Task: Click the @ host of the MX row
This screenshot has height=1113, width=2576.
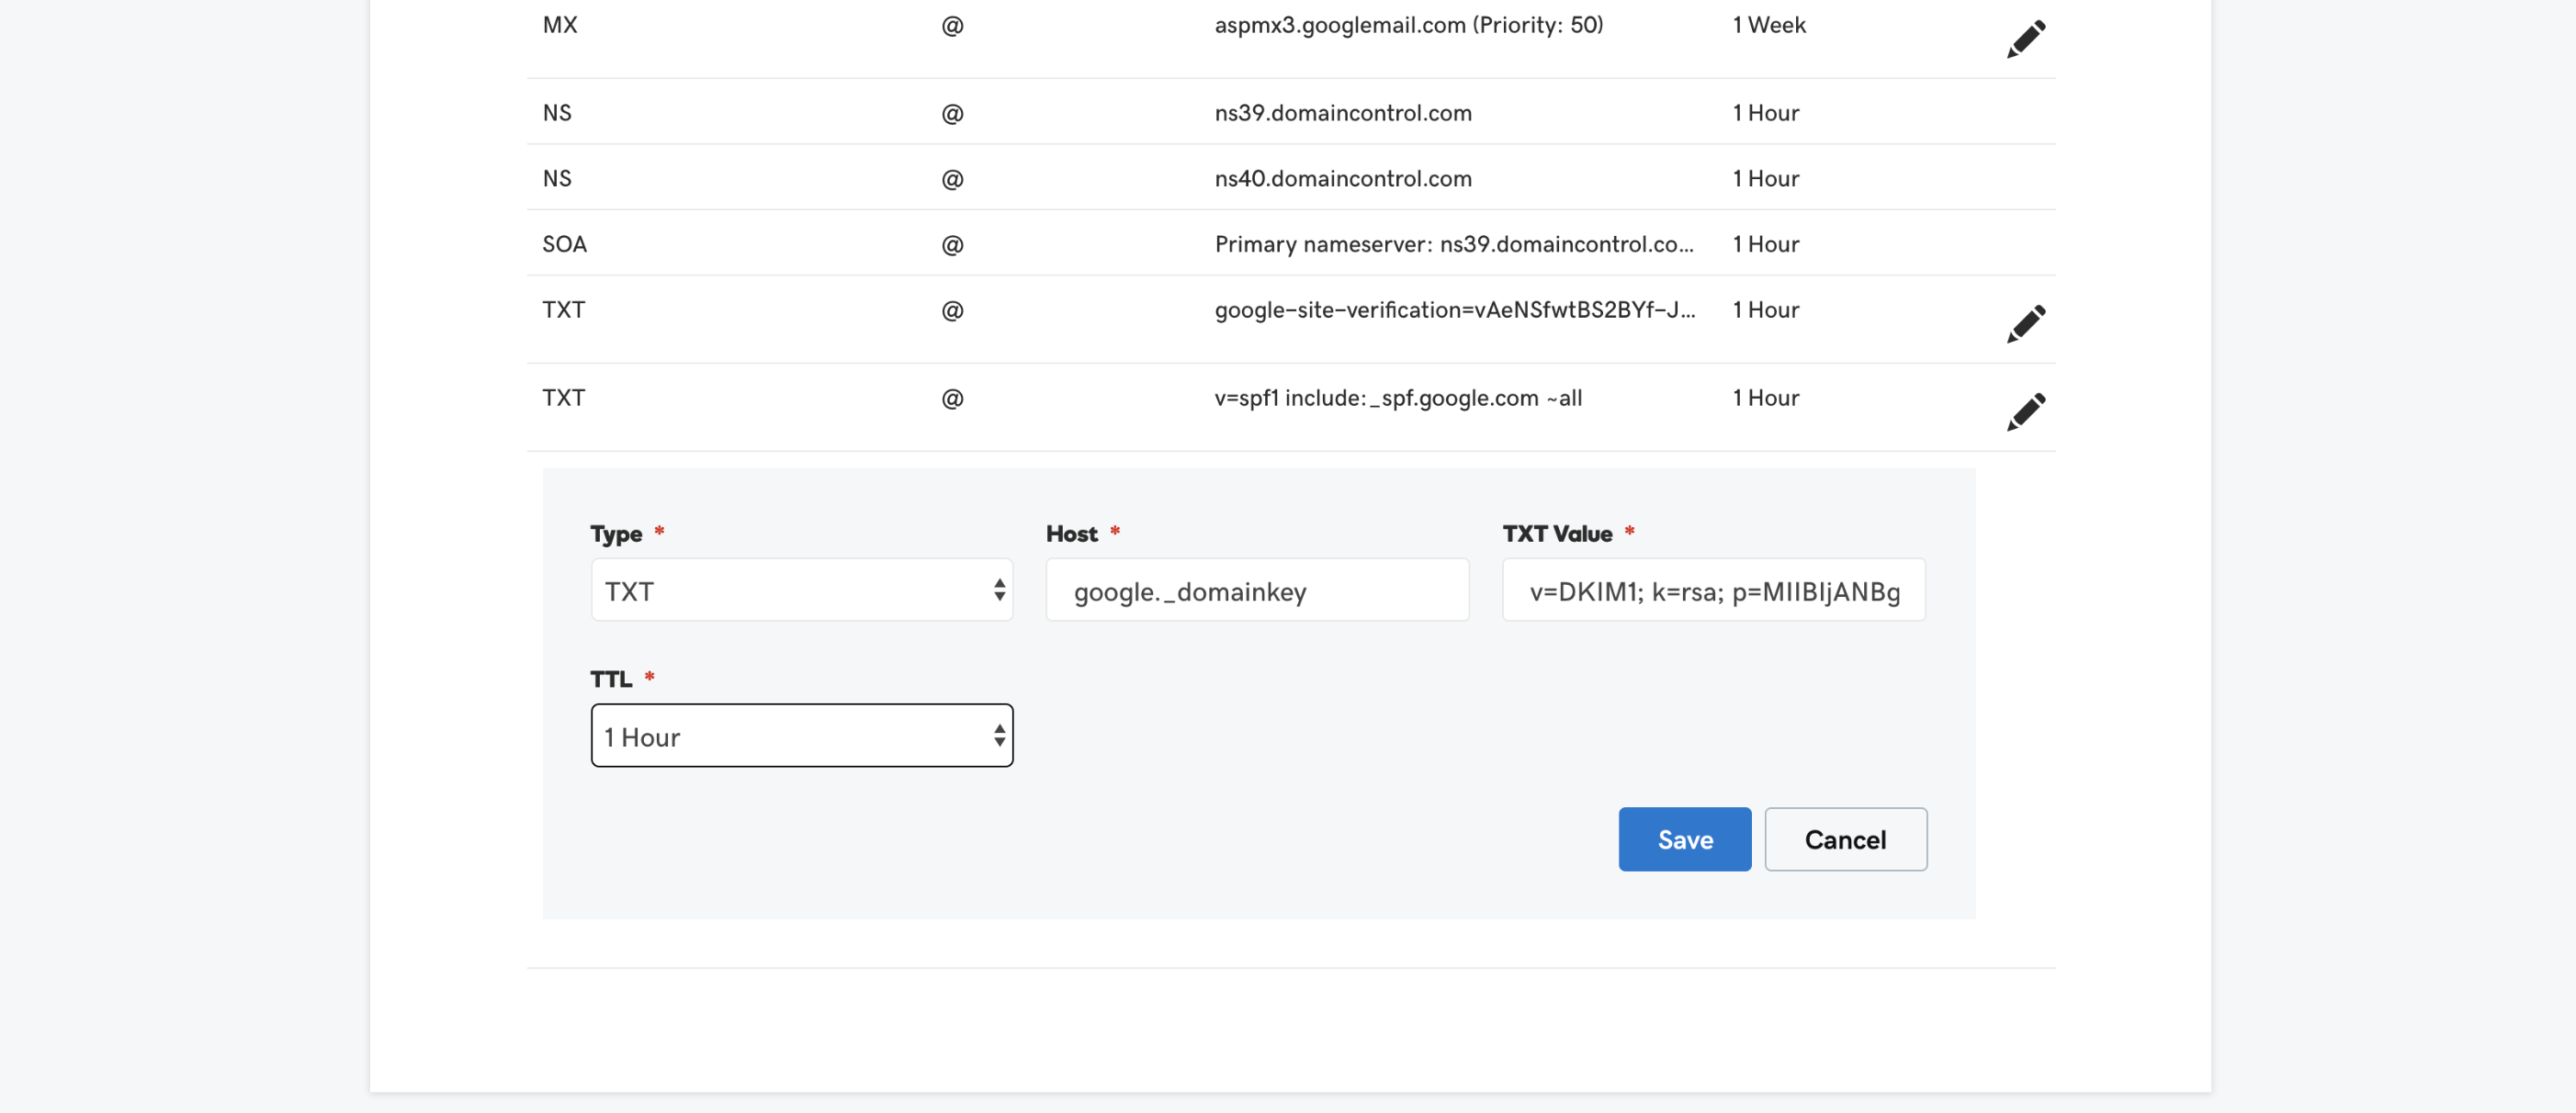Action: (x=951, y=26)
